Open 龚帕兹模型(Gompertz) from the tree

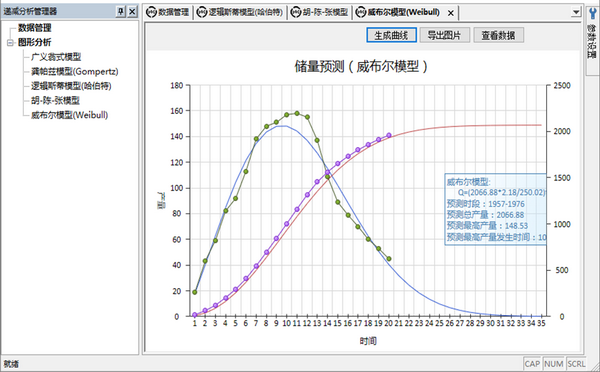75,72
